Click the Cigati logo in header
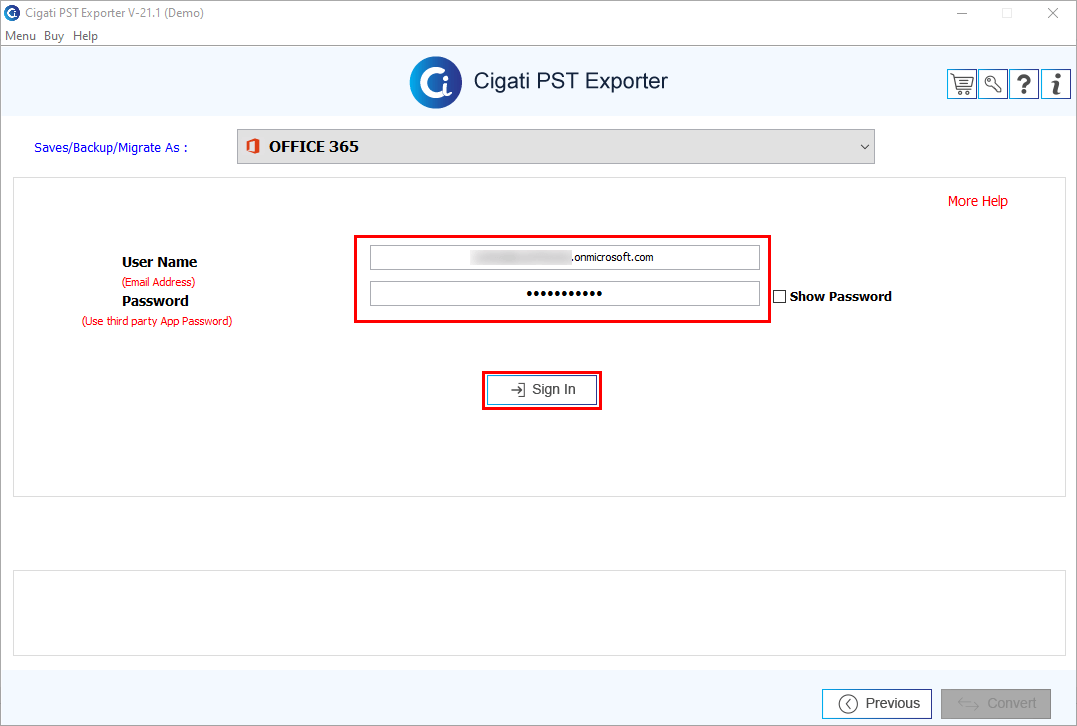The image size is (1077, 726). point(435,82)
